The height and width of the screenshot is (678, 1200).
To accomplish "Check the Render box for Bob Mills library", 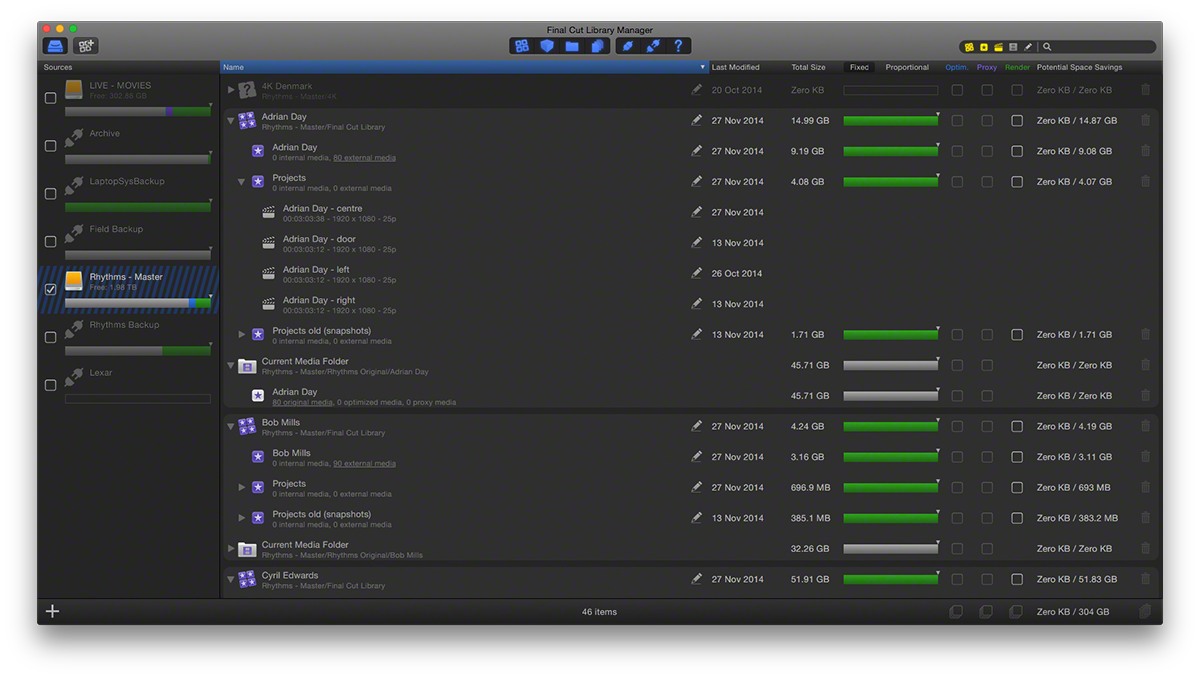I will point(1017,426).
